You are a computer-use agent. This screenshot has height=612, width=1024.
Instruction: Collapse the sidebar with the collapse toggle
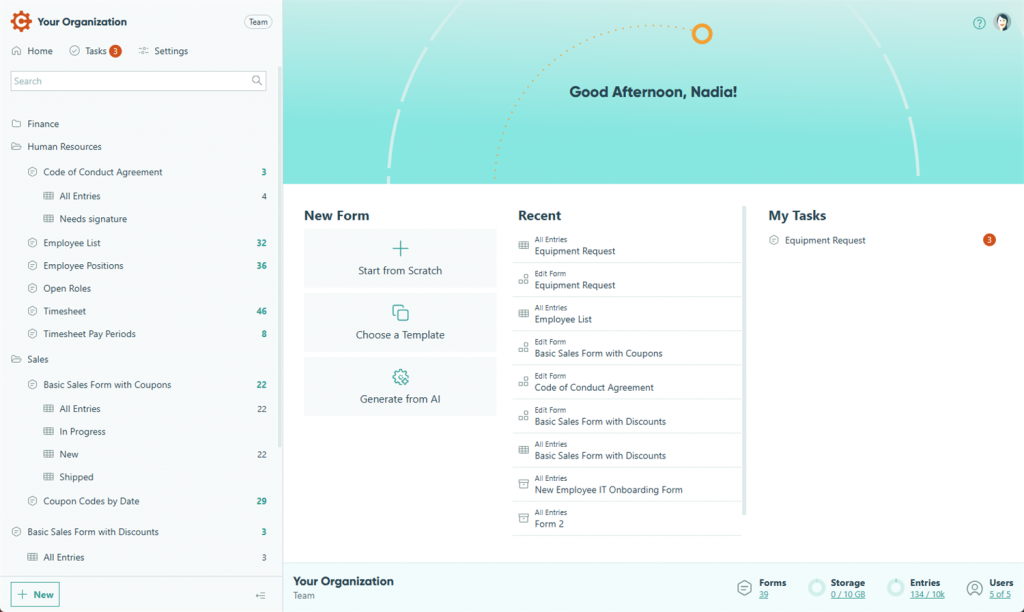click(x=259, y=595)
